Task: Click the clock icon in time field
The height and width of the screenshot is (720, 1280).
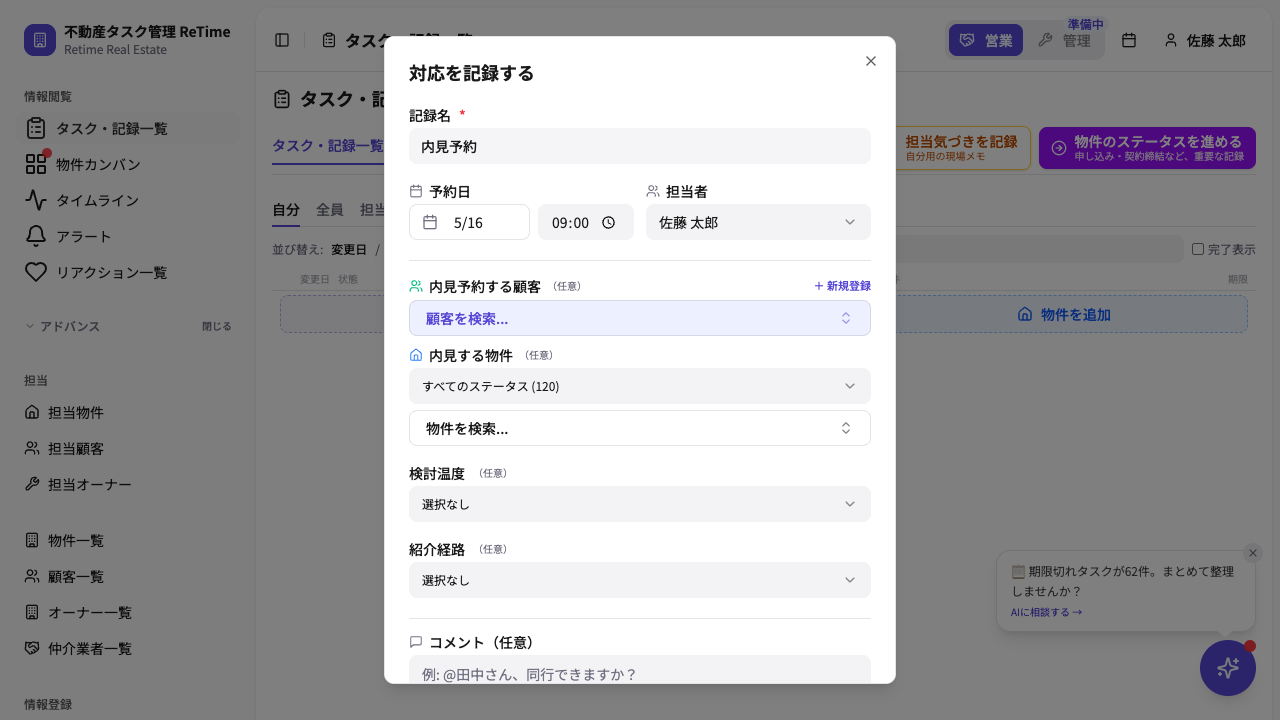Action: tap(609, 223)
